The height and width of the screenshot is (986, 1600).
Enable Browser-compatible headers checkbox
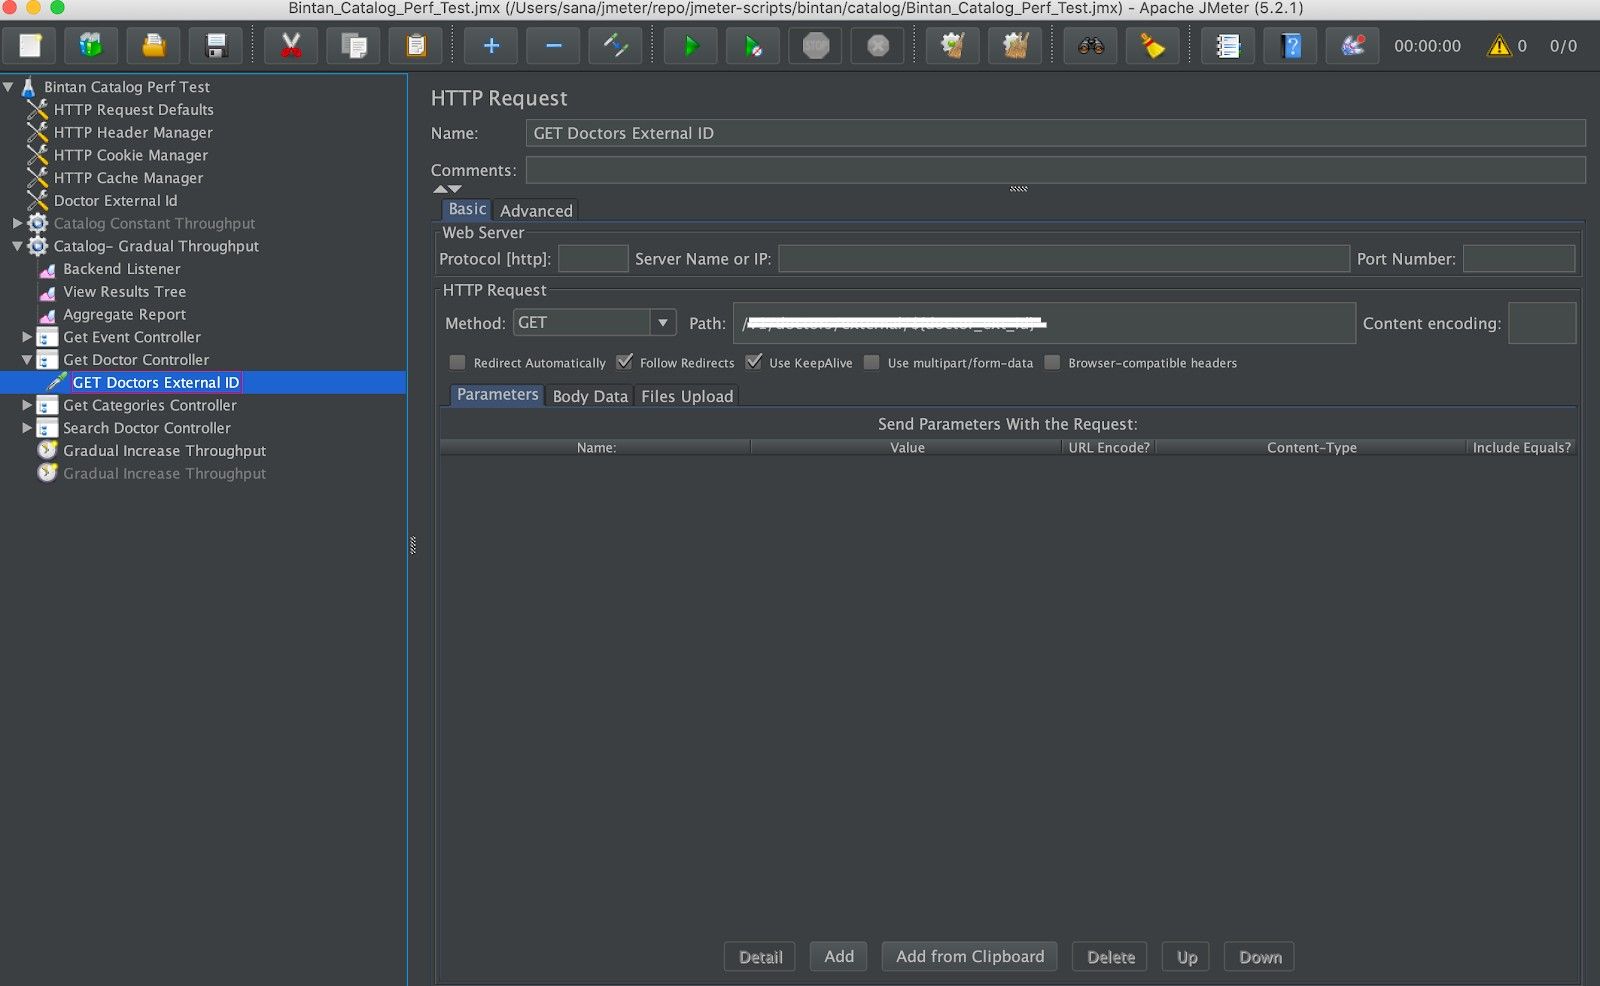(1052, 362)
